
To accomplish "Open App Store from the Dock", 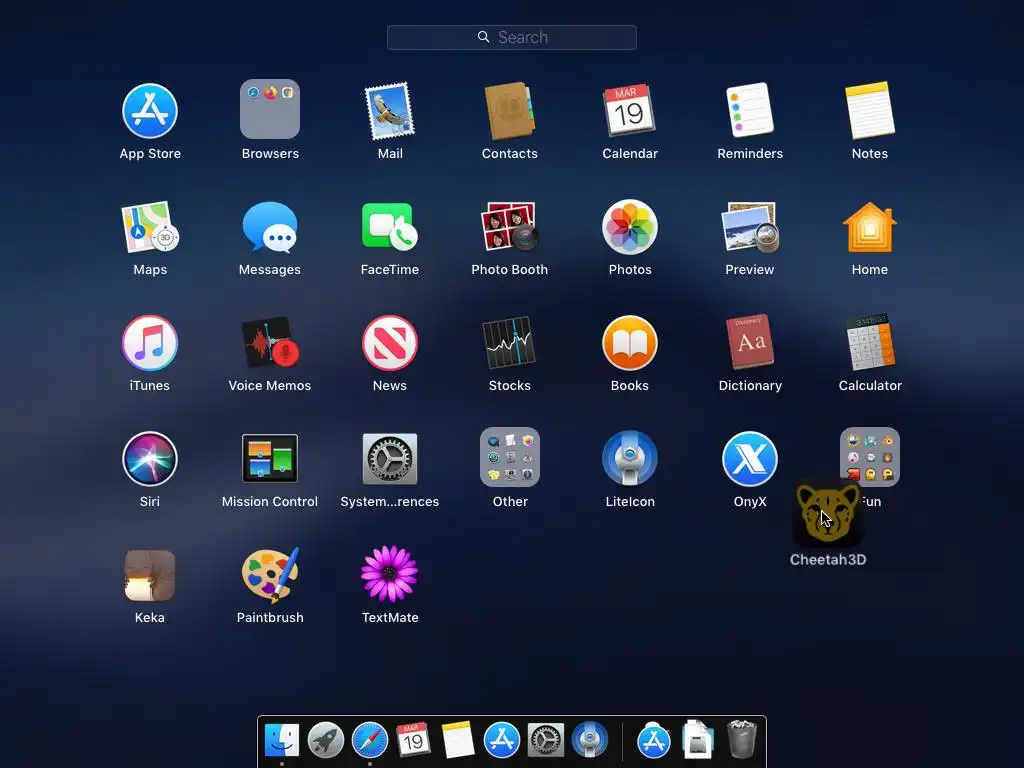I will 502,741.
